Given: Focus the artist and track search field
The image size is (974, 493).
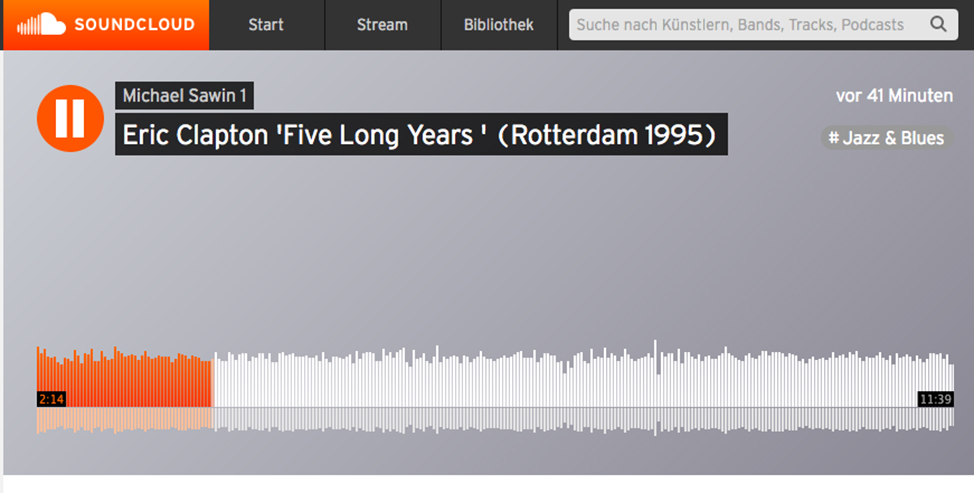Looking at the screenshot, I should coord(763,25).
